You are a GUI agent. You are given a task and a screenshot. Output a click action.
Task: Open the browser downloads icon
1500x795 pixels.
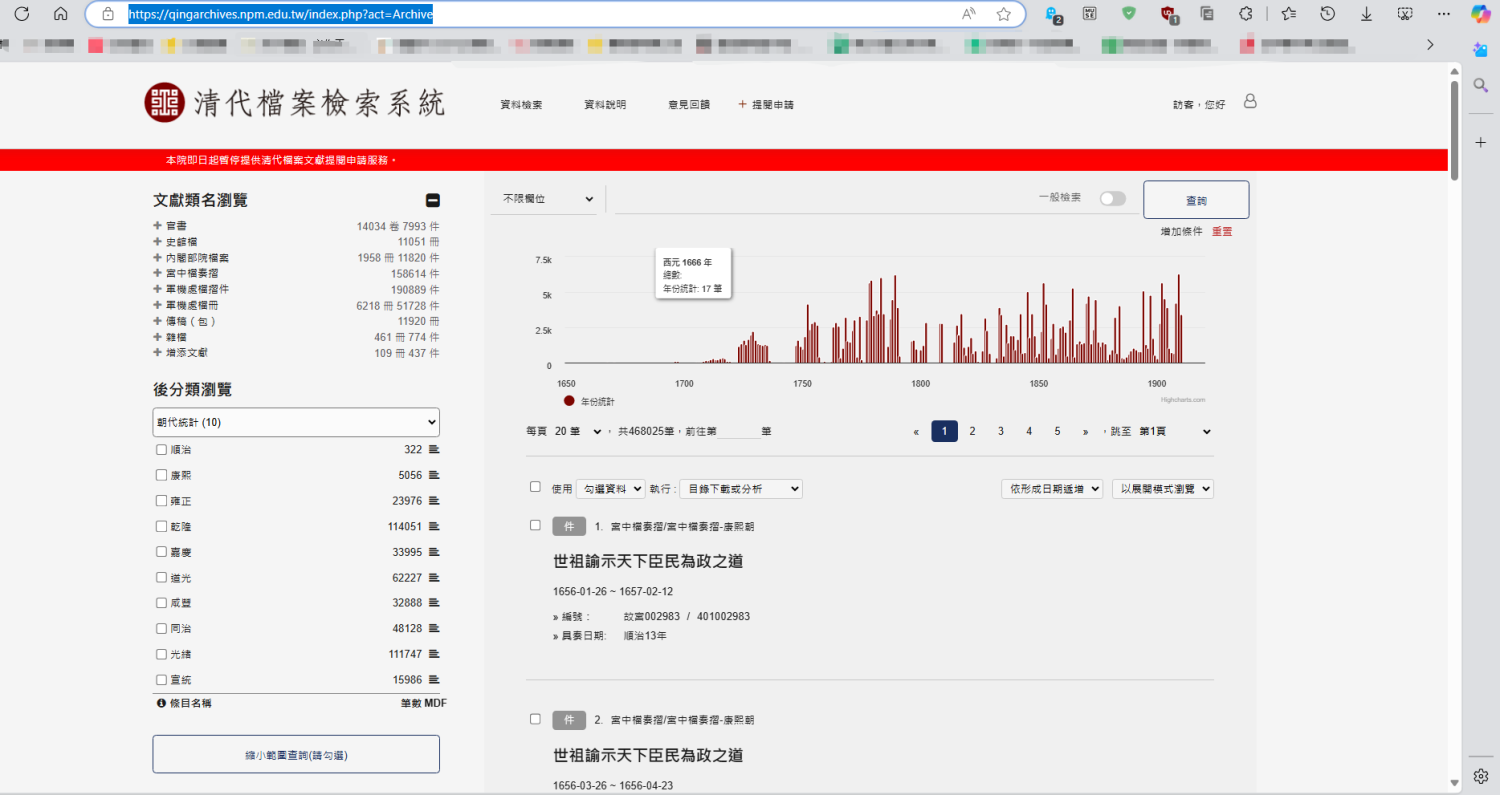pyautogui.click(x=1366, y=14)
